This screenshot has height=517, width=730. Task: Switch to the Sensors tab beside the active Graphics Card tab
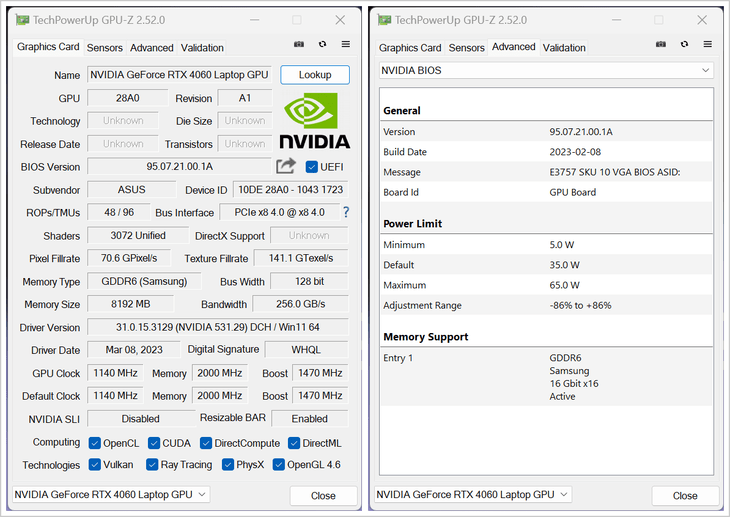(x=104, y=48)
